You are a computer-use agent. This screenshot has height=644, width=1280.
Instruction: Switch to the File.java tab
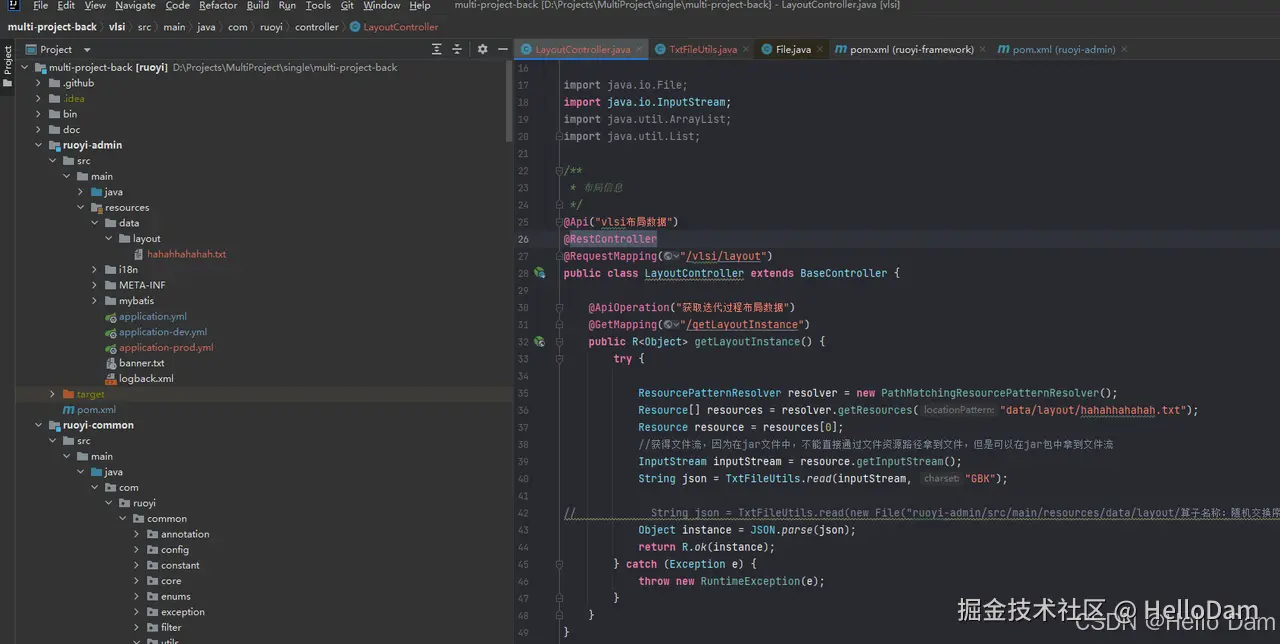[792, 49]
